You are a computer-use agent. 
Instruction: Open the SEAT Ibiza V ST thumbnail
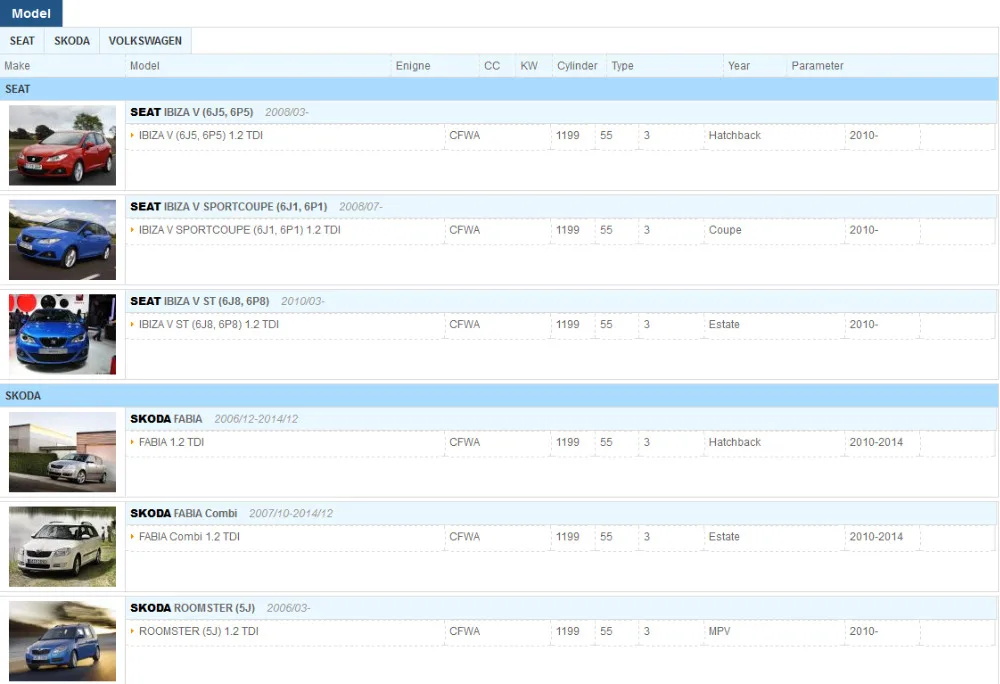point(62,334)
